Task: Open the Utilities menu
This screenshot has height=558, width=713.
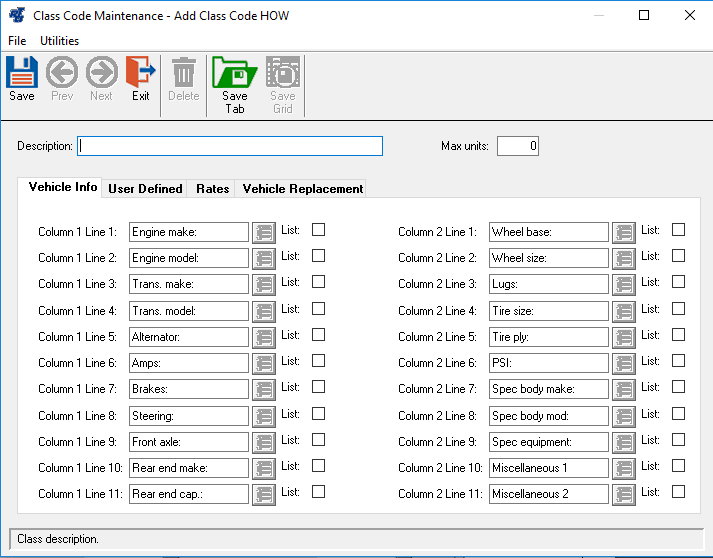Action: tap(59, 41)
